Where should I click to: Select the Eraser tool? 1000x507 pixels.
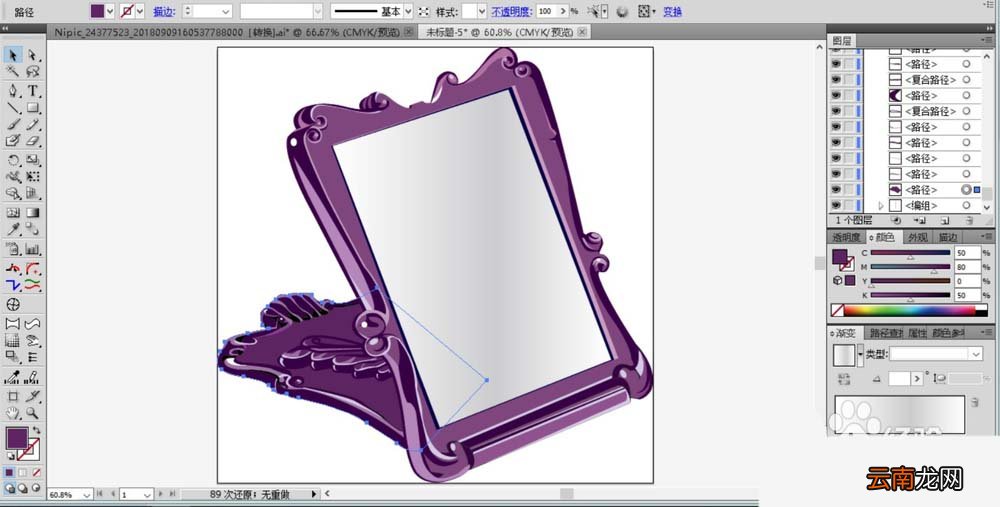33,141
